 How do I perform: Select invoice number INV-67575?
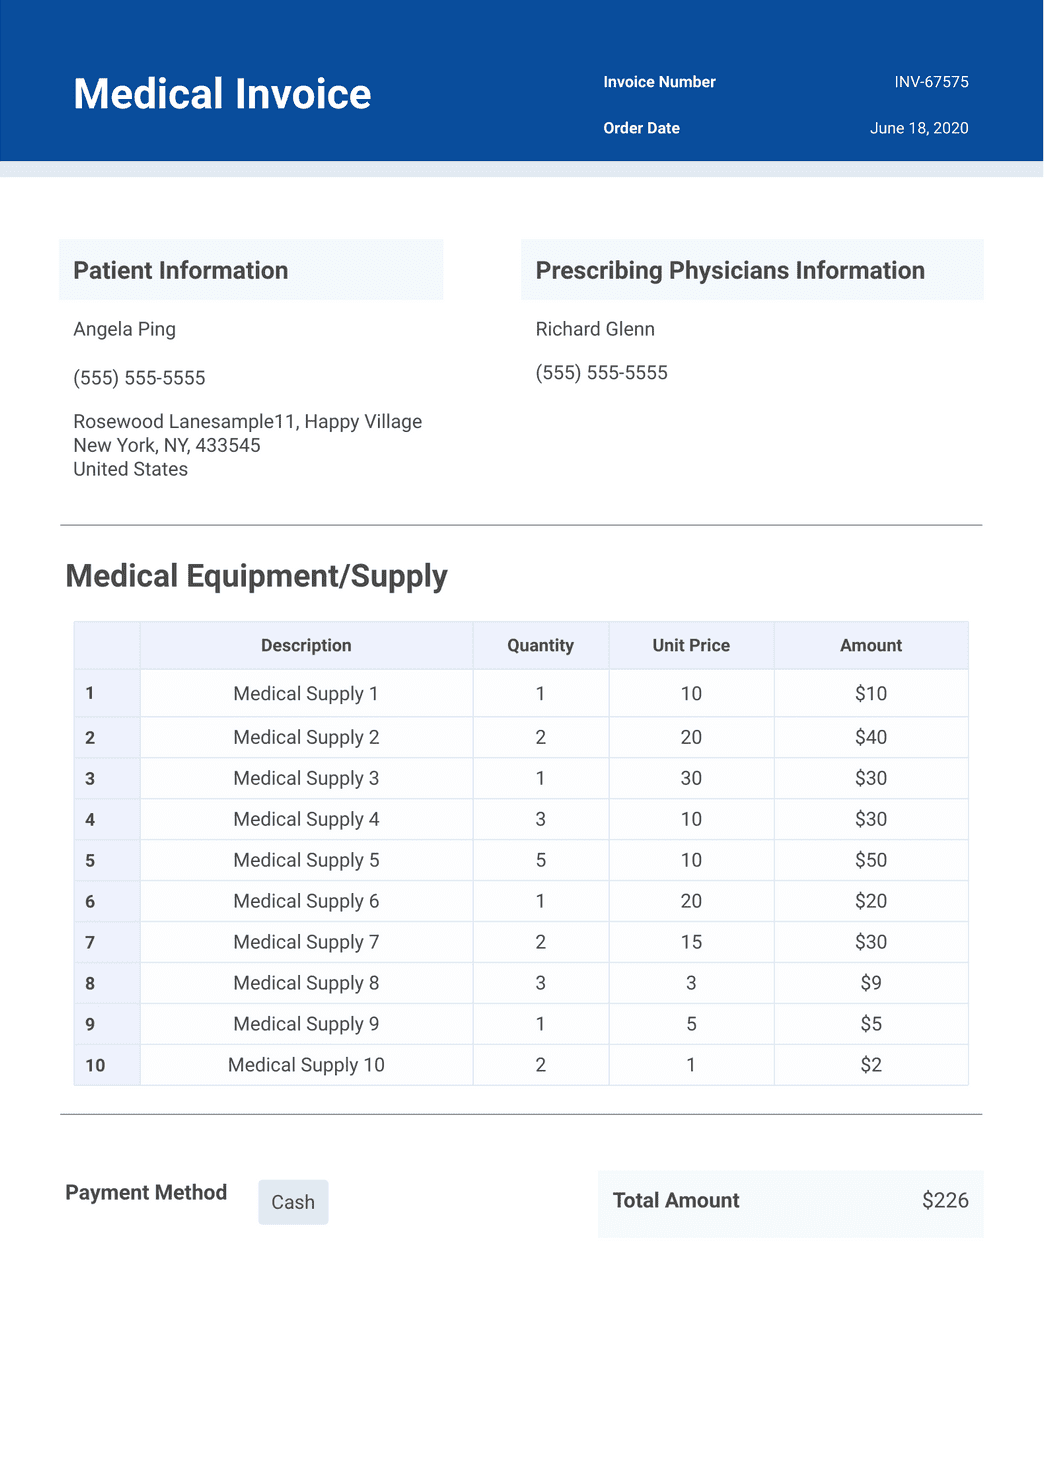[x=931, y=82]
